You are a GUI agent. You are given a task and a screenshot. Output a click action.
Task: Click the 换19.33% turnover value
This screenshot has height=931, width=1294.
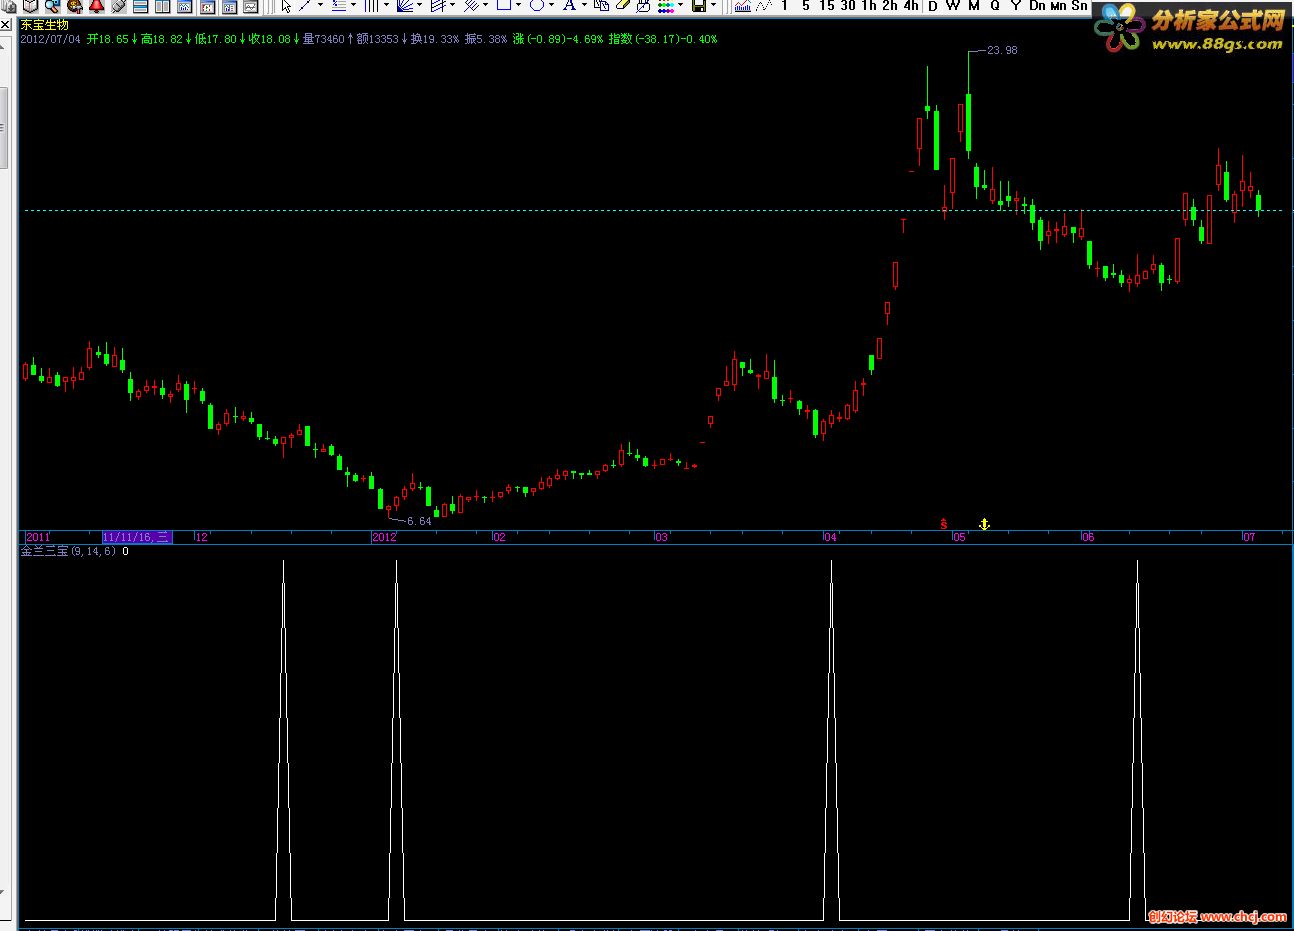tap(435, 39)
